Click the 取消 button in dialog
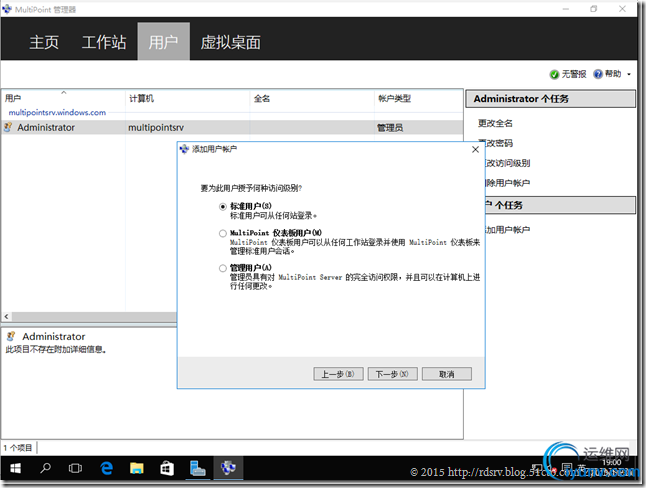The height and width of the screenshot is (488, 646). [447, 374]
